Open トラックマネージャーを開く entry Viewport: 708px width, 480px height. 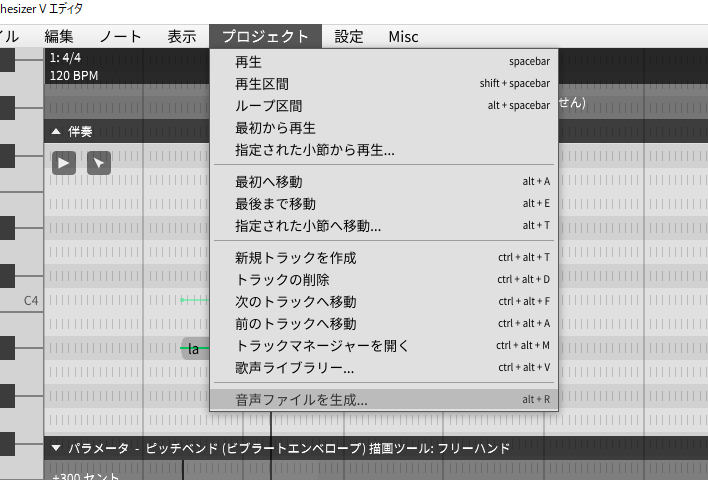[x=384, y=346]
